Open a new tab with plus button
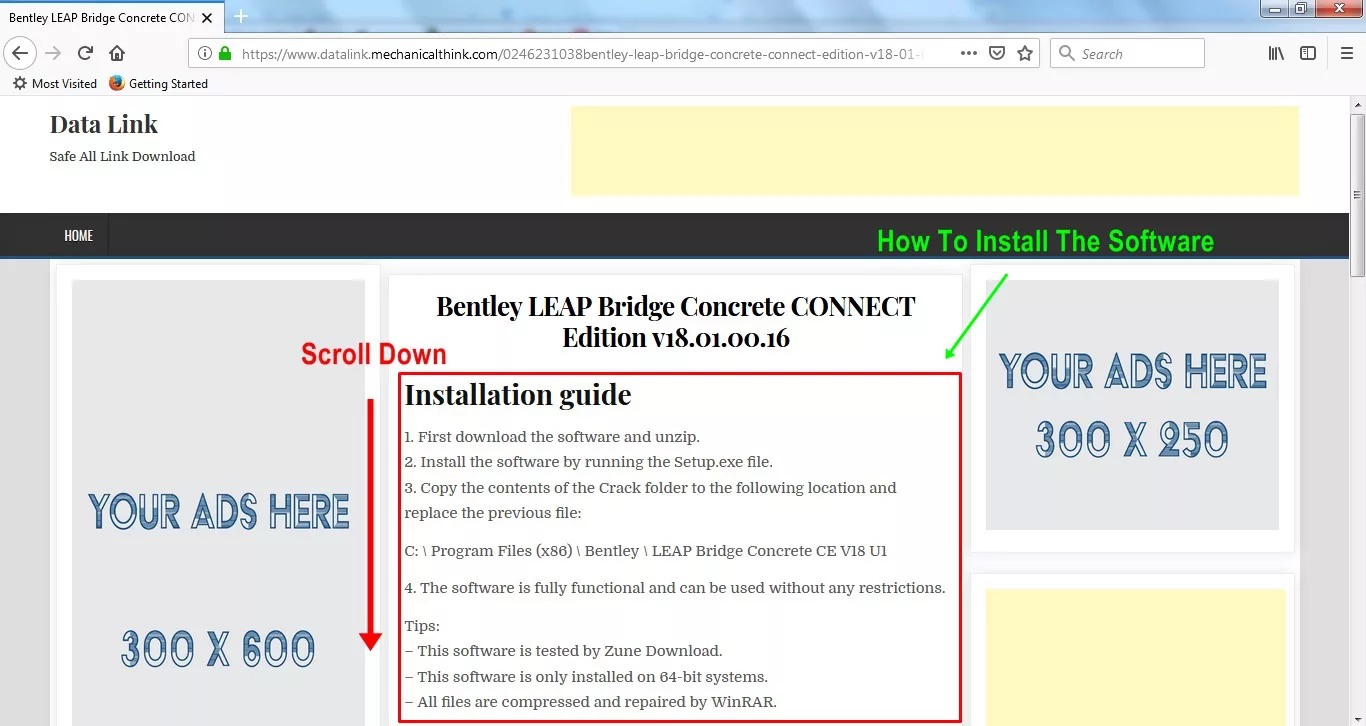The width and height of the screenshot is (1366, 726). (x=240, y=17)
